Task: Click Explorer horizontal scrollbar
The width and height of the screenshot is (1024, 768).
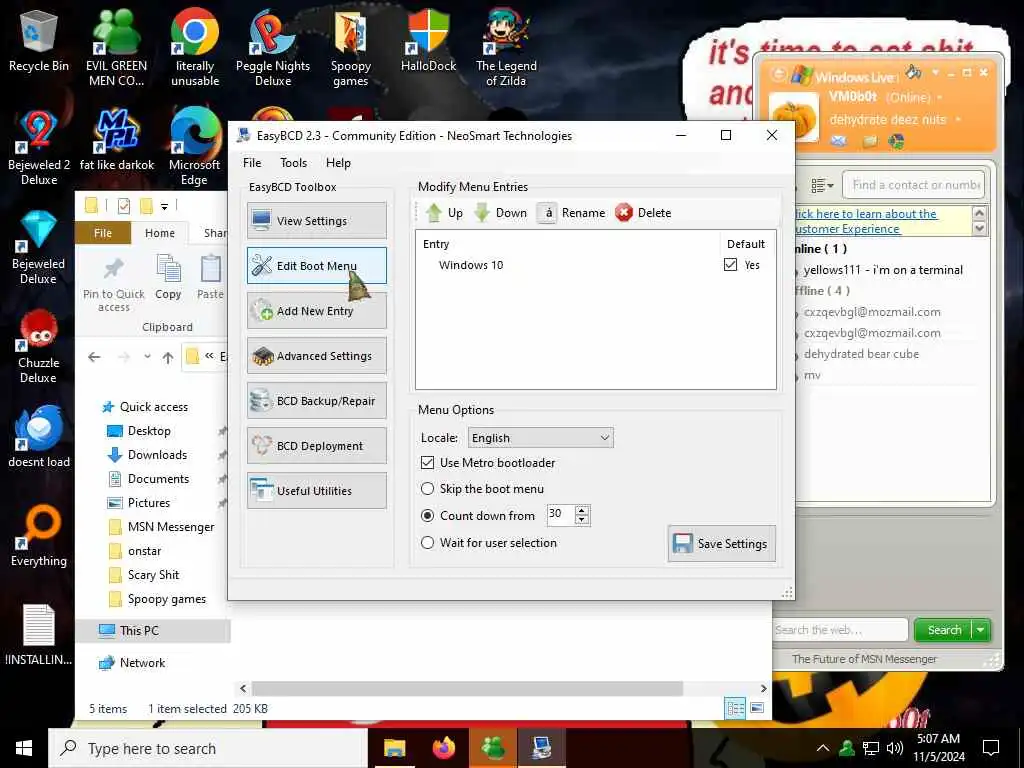Action: click(467, 688)
